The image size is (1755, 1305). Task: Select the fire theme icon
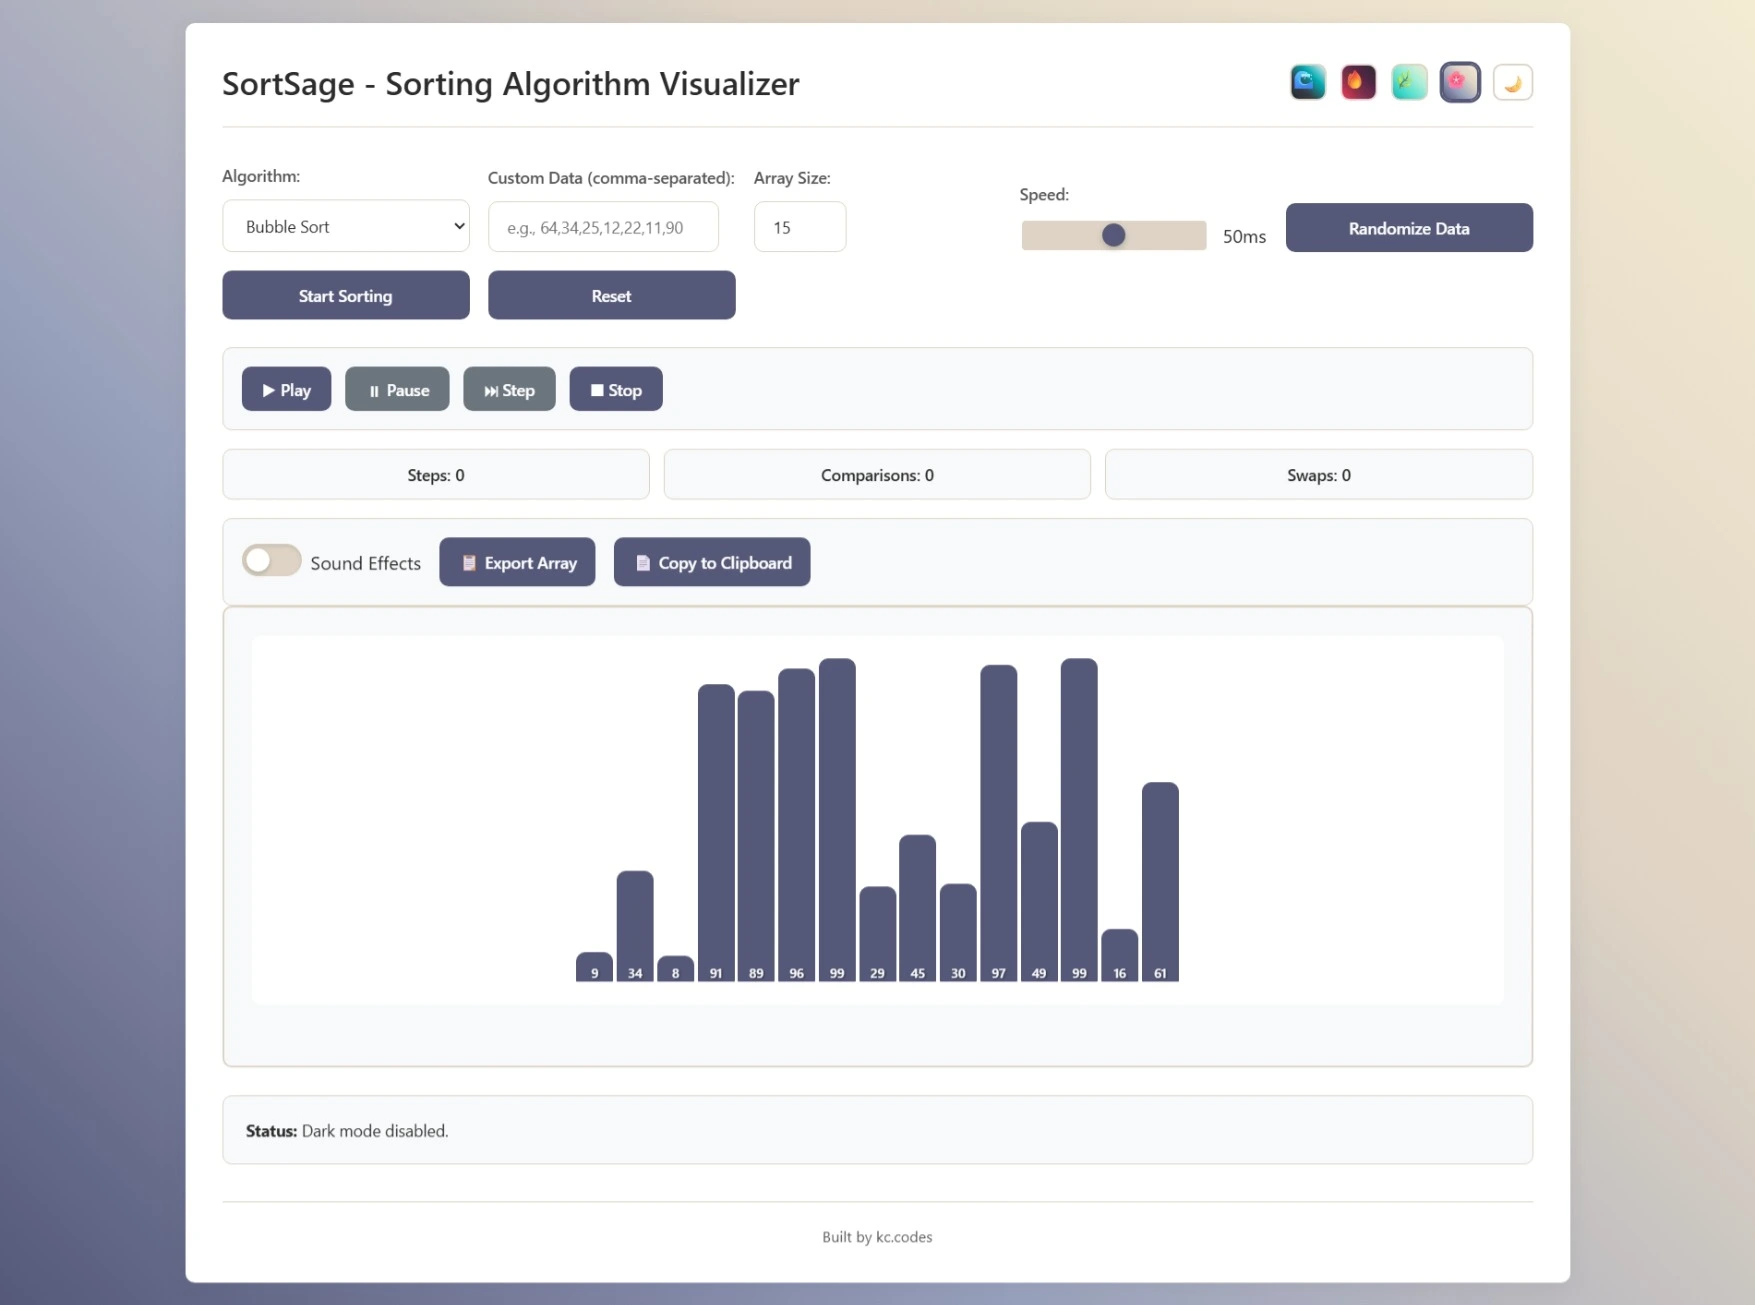[x=1358, y=82]
